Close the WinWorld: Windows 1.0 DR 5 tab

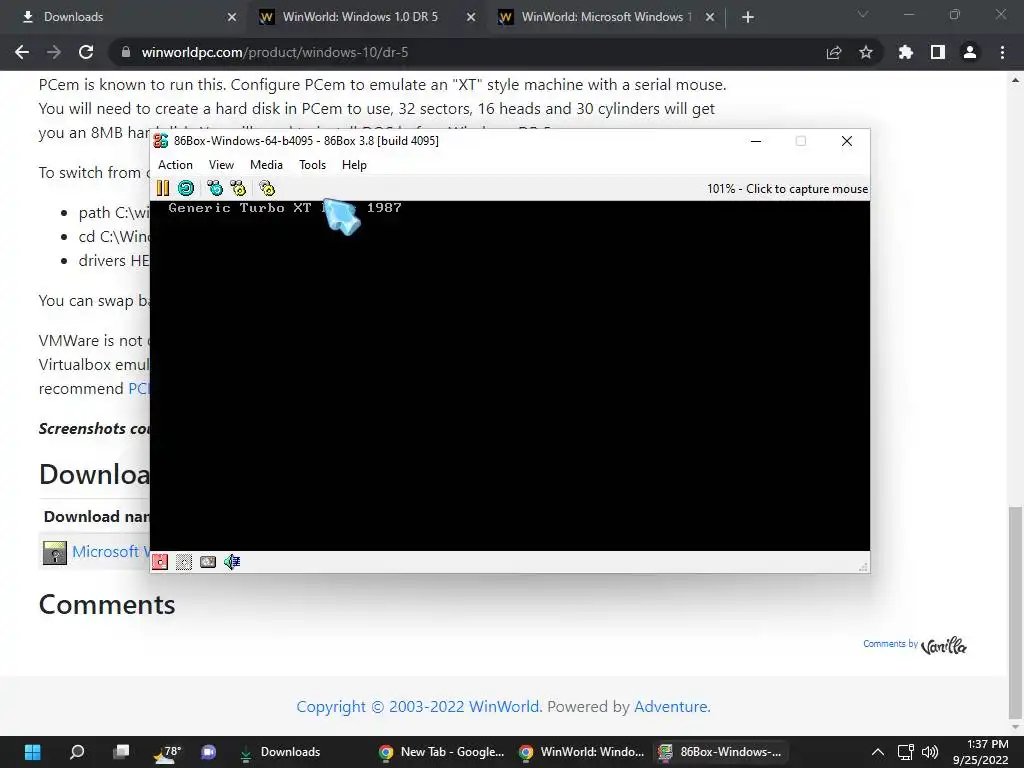click(471, 18)
